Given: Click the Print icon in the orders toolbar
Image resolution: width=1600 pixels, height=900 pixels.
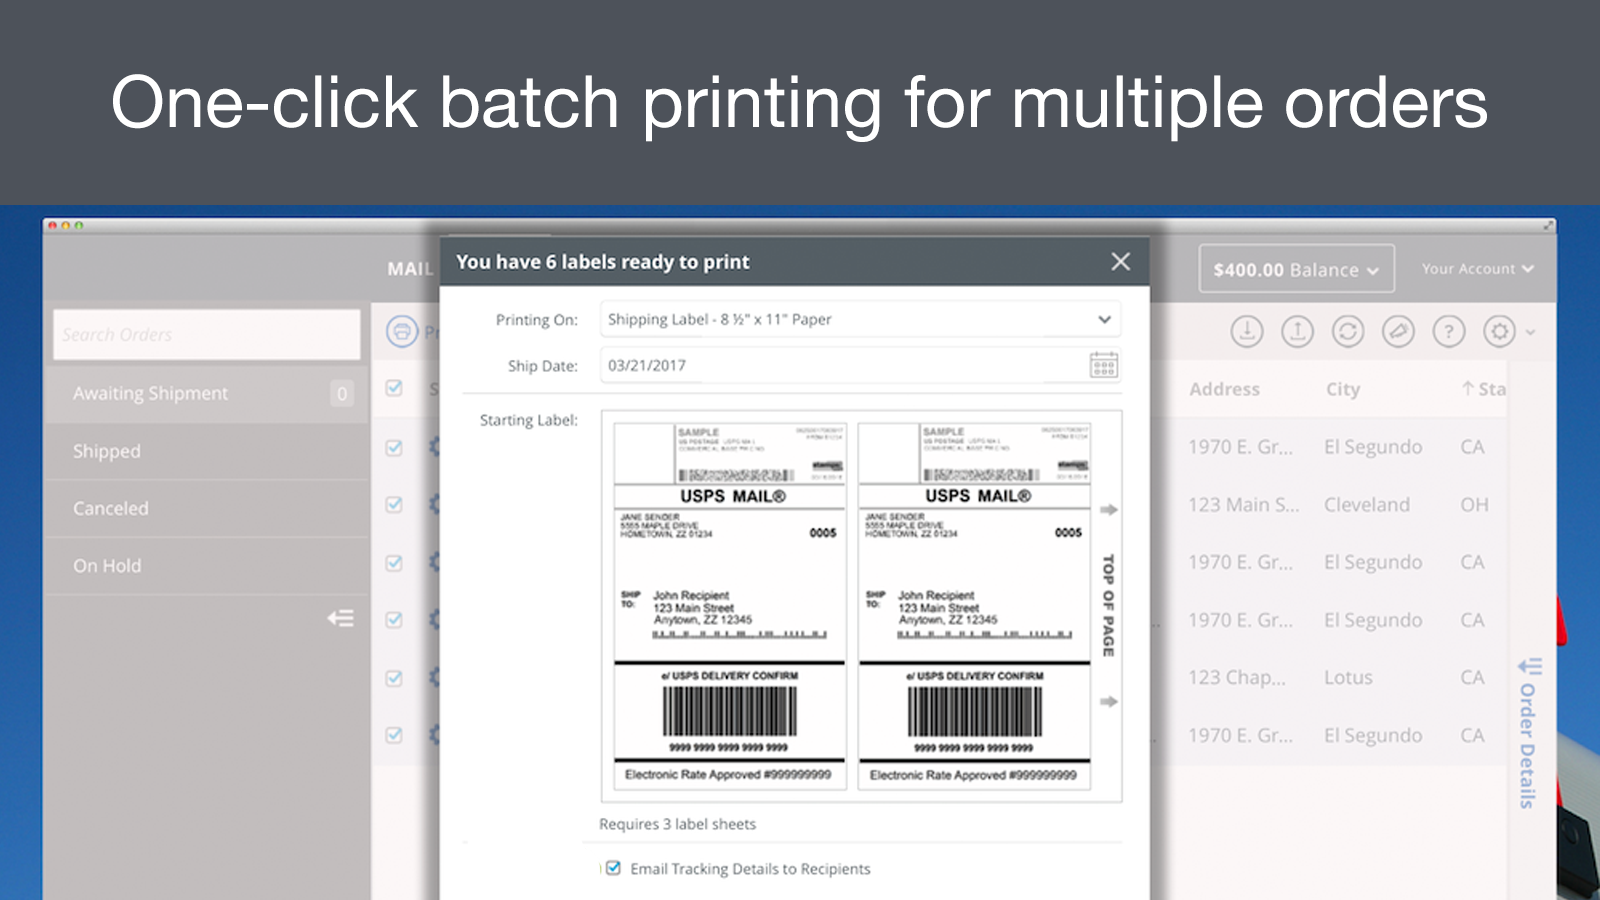Looking at the screenshot, I should [402, 331].
